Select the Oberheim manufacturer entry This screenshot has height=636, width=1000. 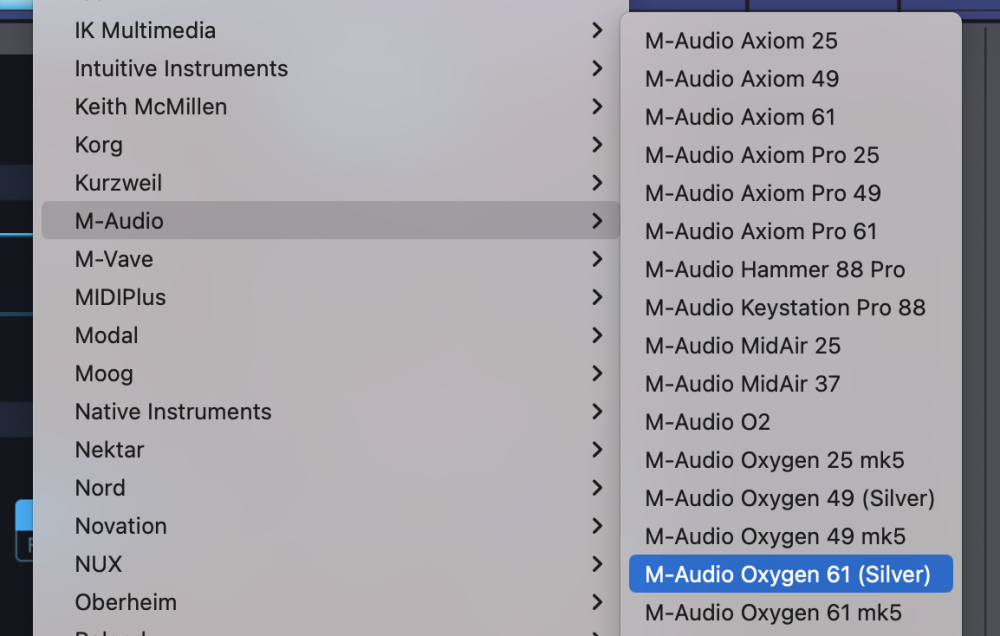(126, 602)
